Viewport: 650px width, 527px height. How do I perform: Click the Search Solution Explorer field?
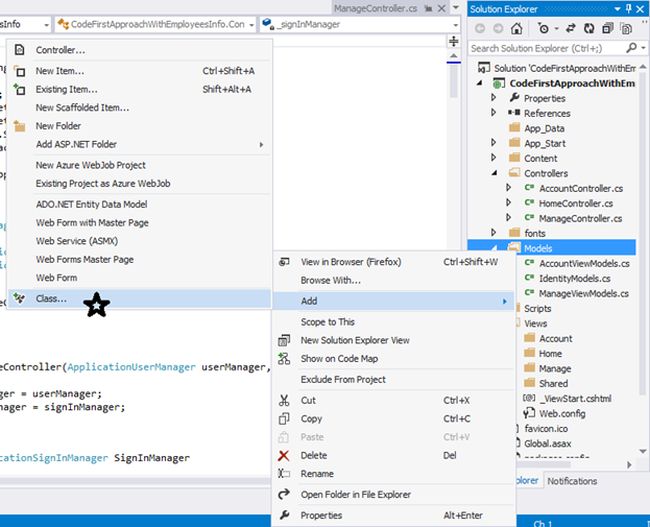(x=547, y=48)
